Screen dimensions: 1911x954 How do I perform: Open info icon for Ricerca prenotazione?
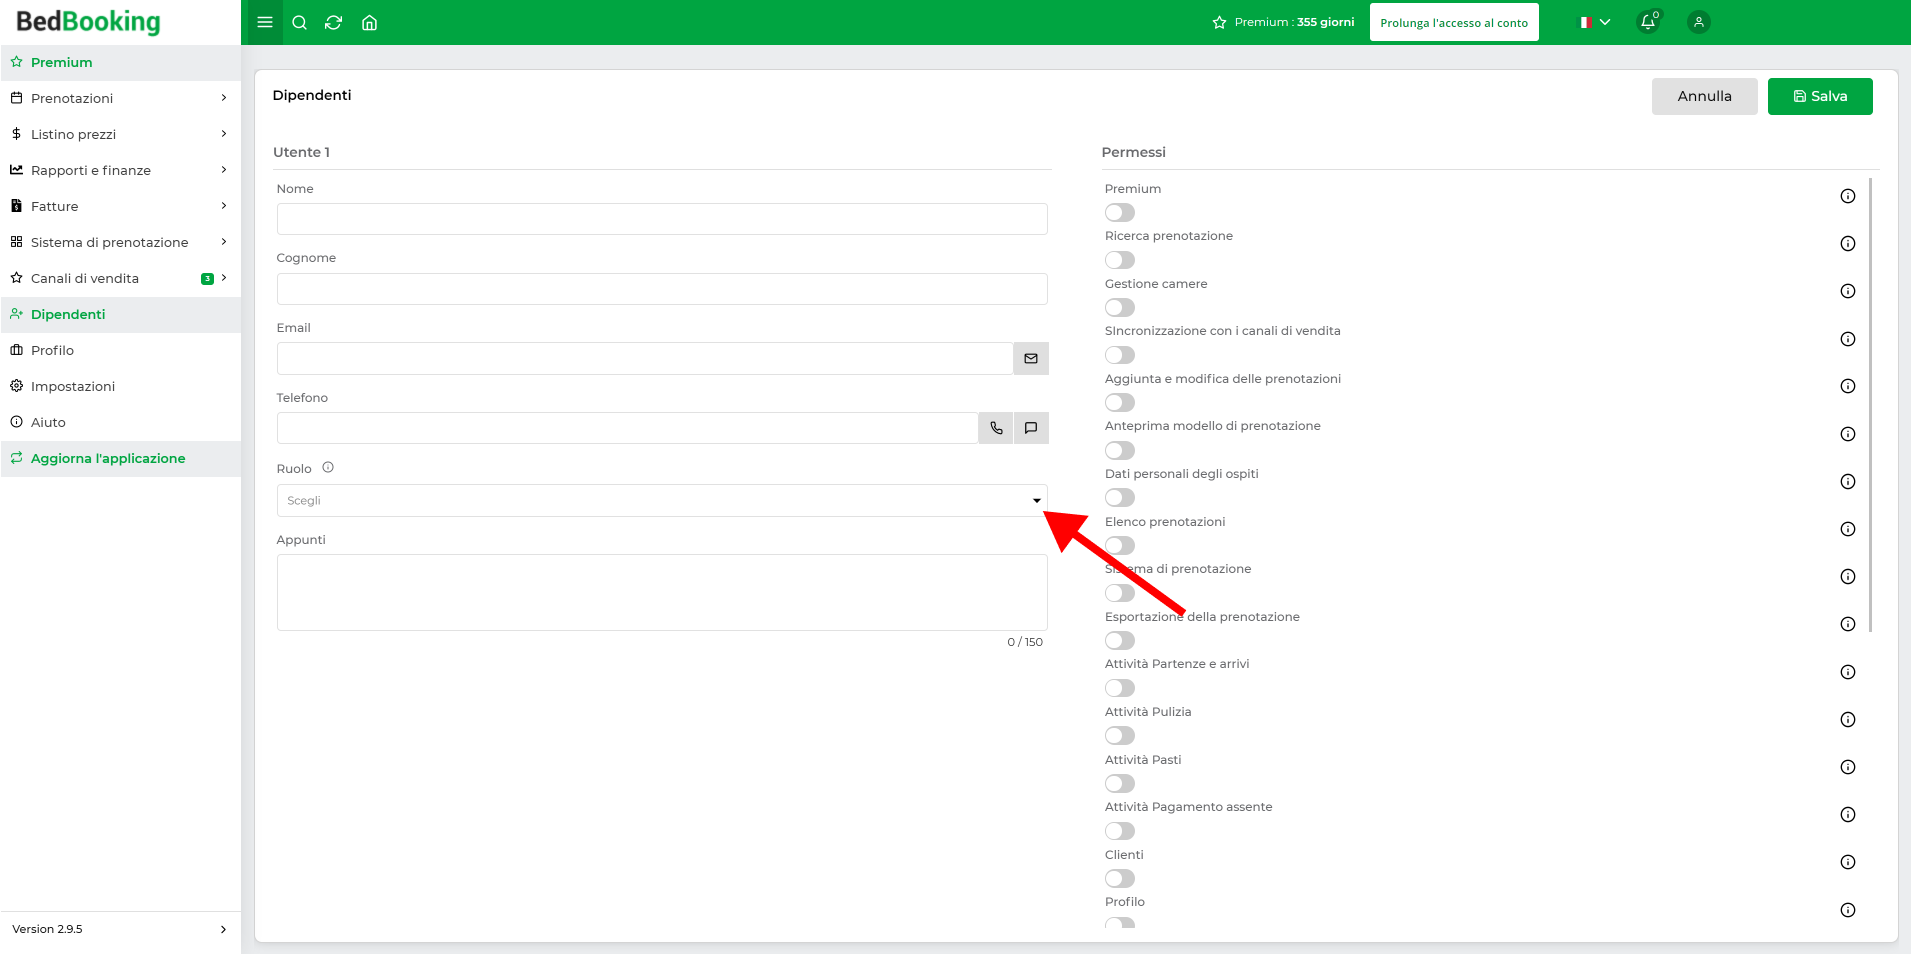[x=1848, y=243]
